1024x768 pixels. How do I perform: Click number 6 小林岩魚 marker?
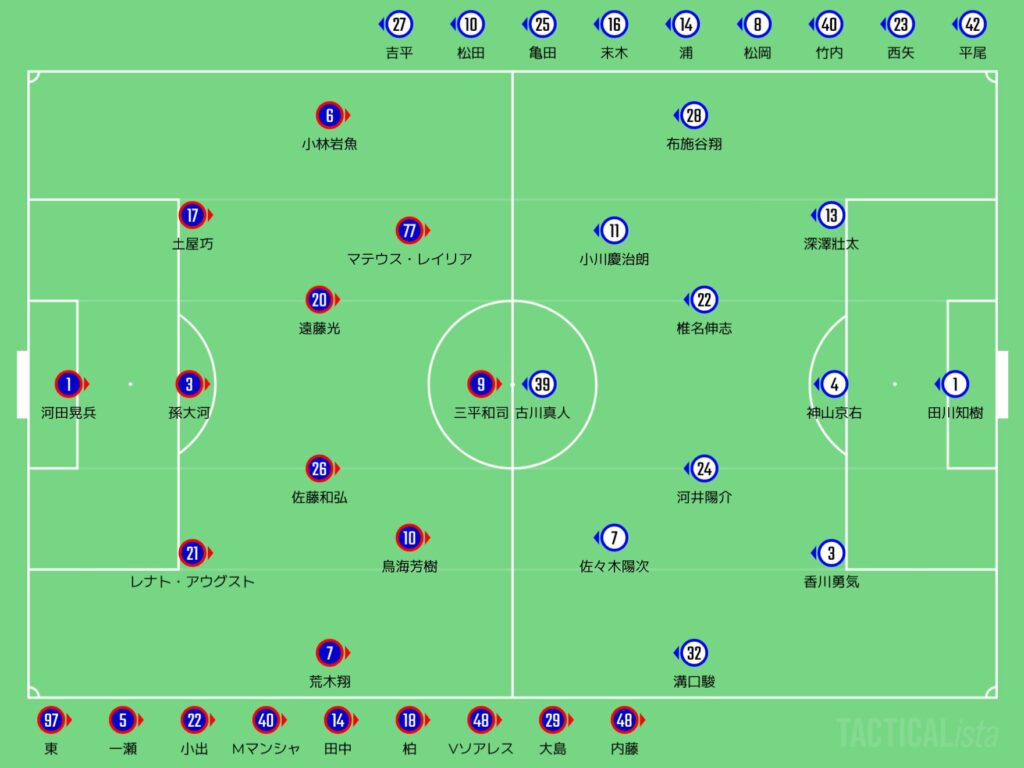click(x=330, y=116)
